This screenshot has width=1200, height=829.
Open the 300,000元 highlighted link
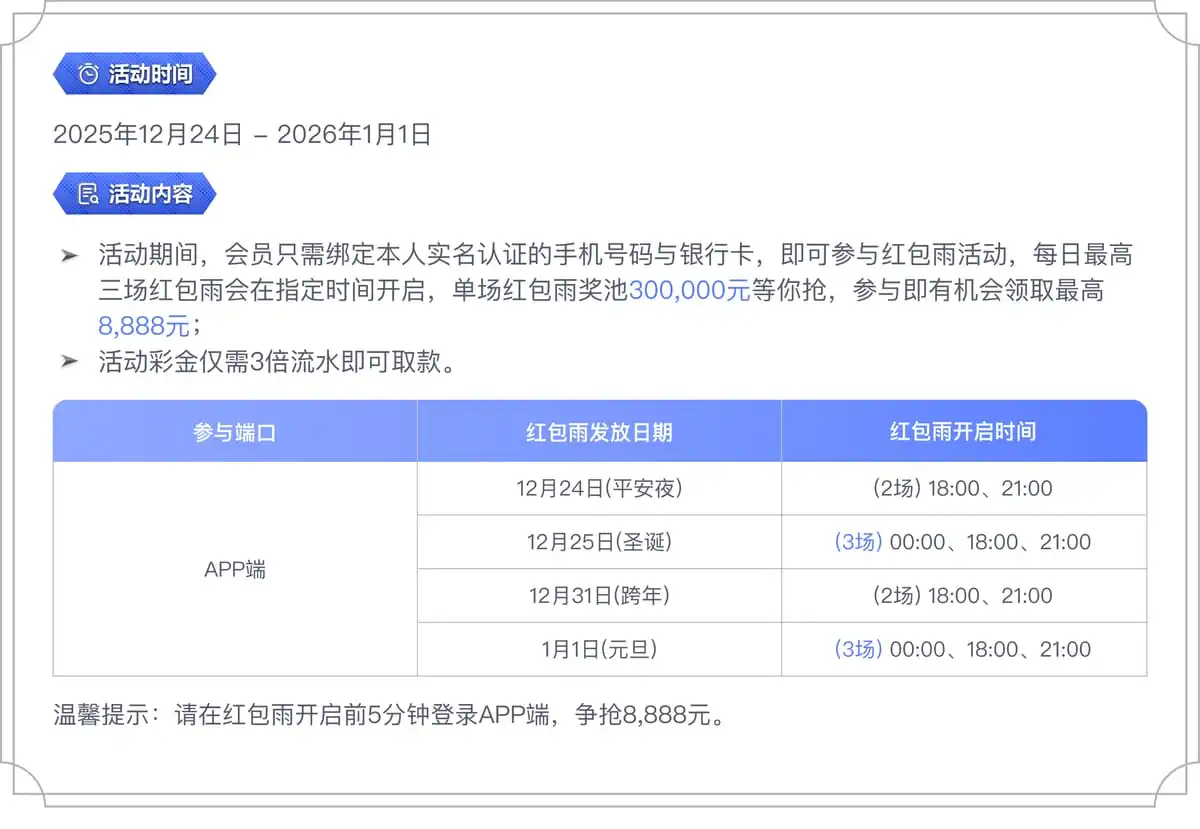[x=692, y=291]
